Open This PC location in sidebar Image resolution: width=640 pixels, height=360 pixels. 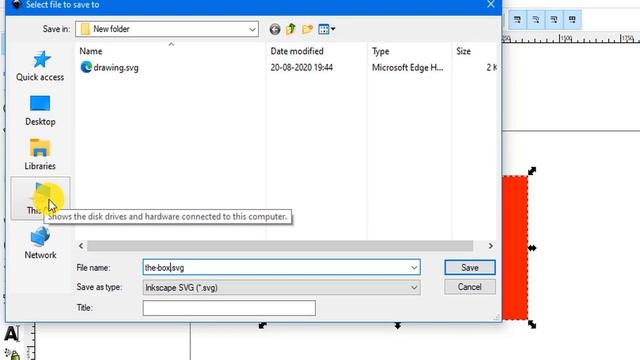(x=40, y=199)
